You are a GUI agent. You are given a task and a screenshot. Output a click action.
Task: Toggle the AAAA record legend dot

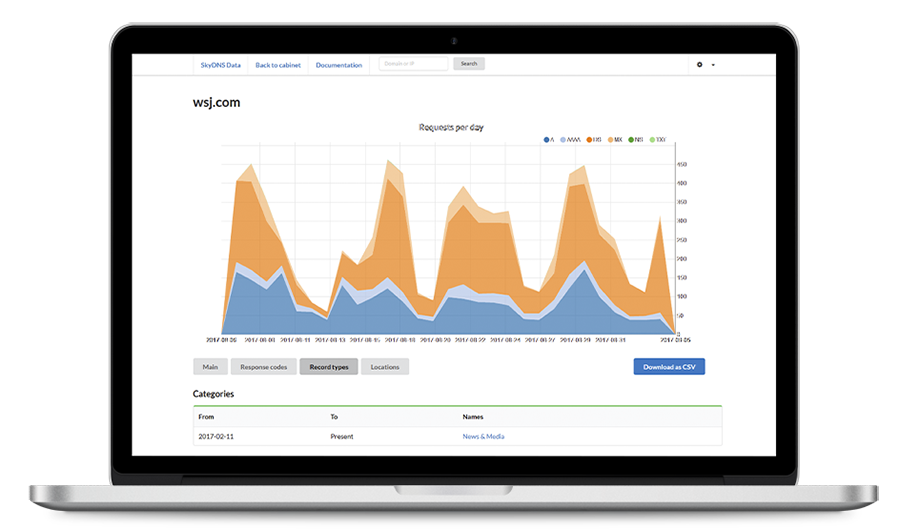[563, 139]
